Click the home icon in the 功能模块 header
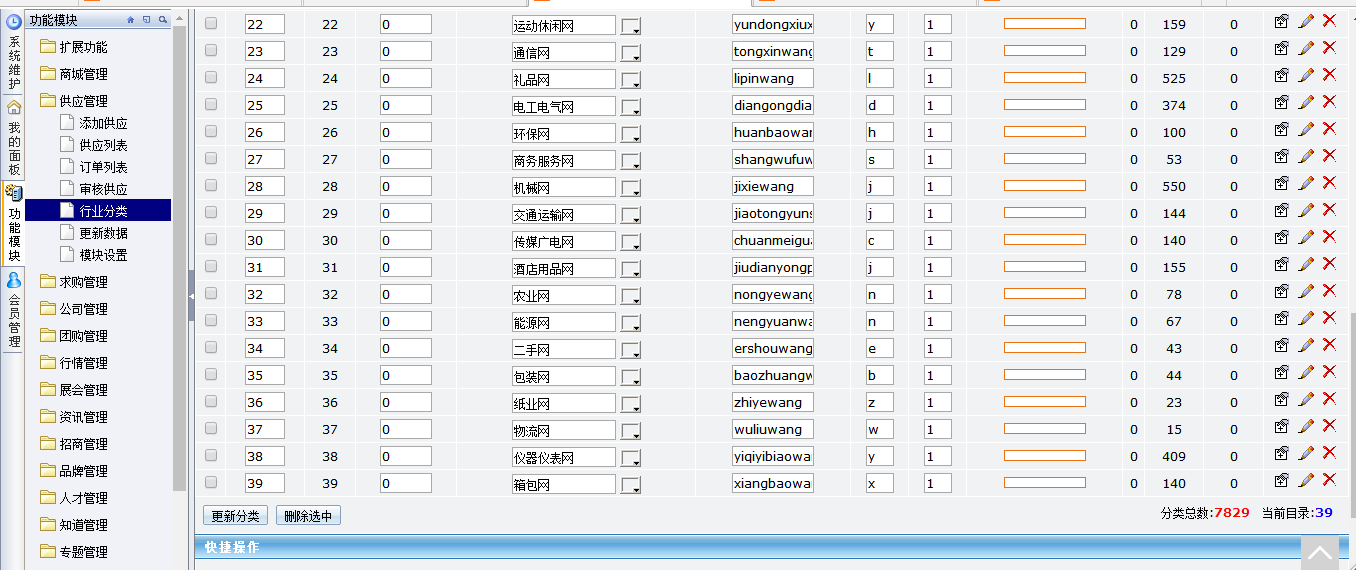This screenshot has height=570, width=1356. [131, 20]
